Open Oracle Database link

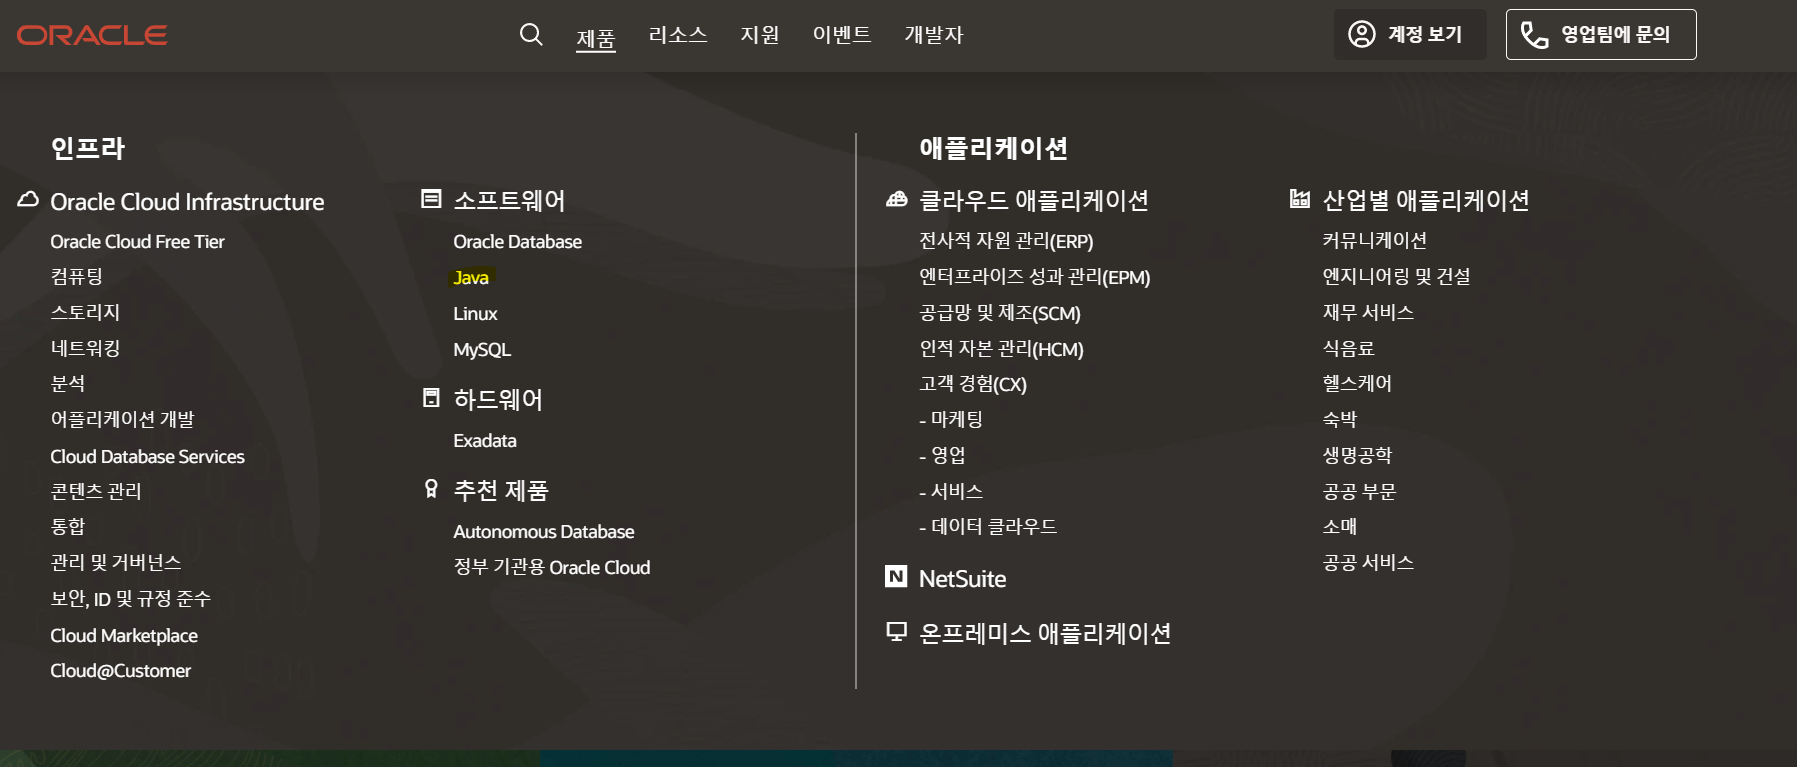click(x=517, y=242)
